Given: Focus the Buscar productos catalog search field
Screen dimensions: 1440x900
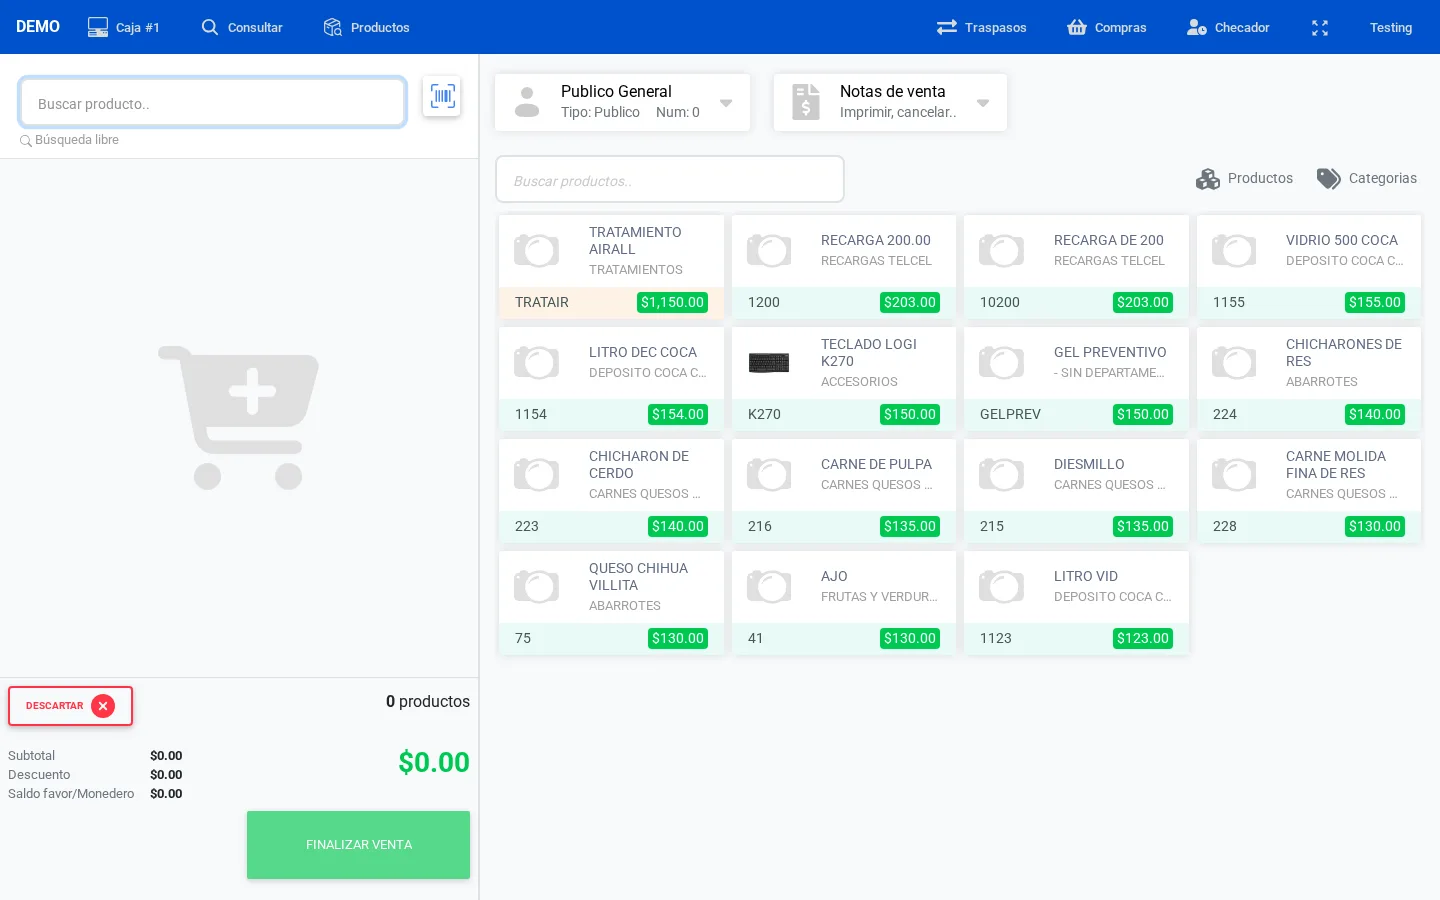Looking at the screenshot, I should coord(670,180).
